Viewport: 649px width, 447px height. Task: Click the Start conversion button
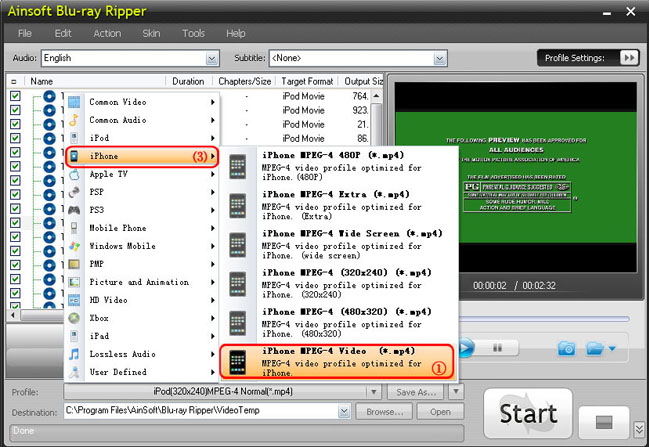tap(527, 413)
